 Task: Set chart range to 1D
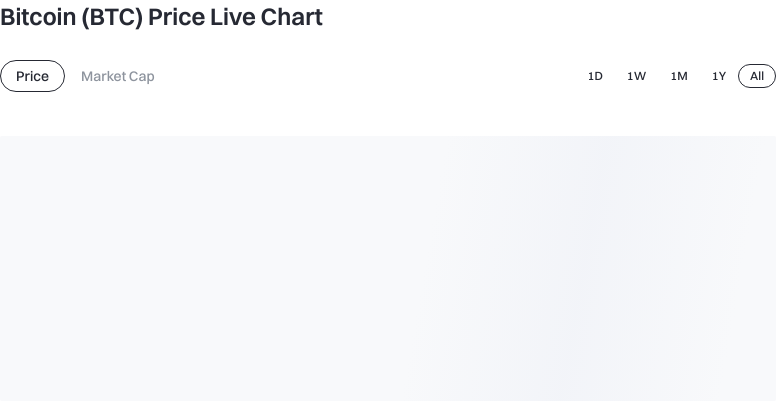[x=595, y=76]
